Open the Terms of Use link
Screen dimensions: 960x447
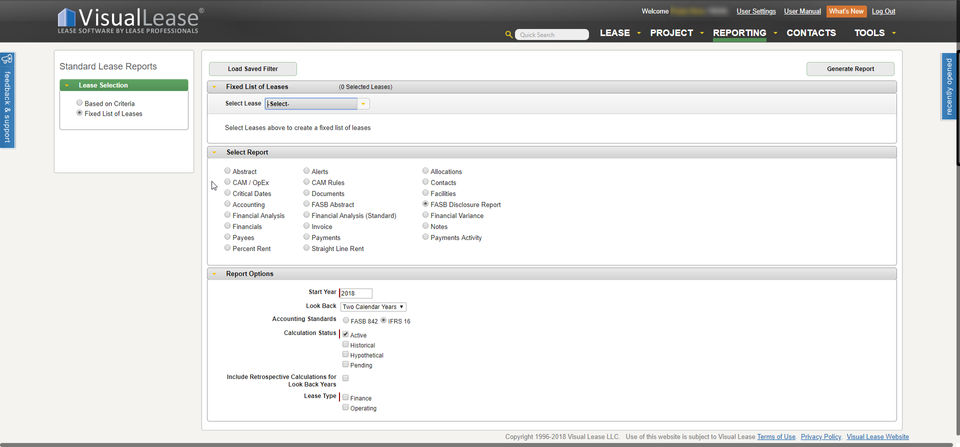tap(776, 437)
